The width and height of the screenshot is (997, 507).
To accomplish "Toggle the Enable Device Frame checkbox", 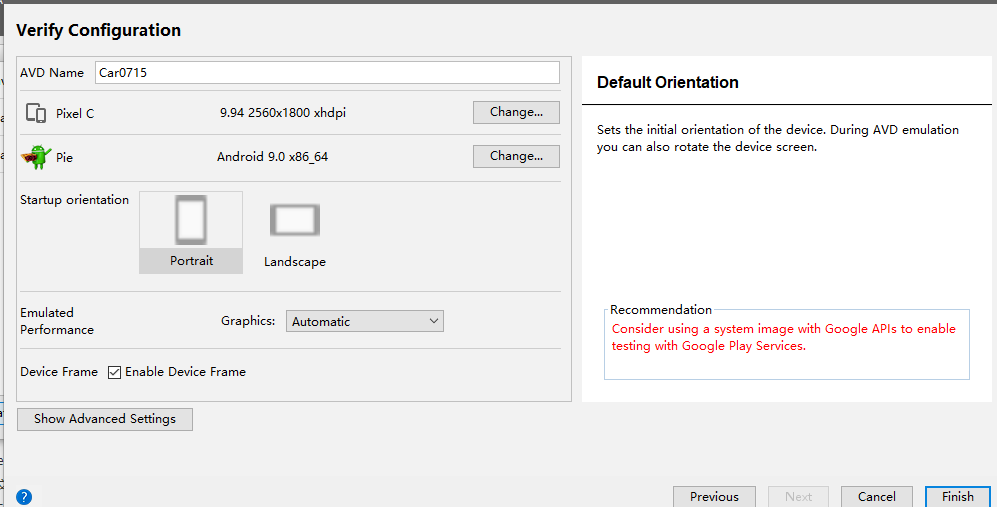I will coord(114,372).
